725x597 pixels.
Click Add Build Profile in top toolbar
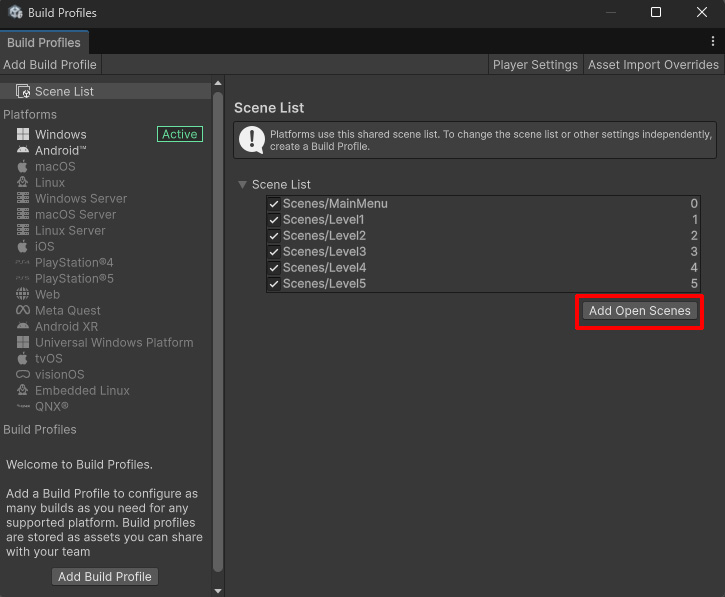(50, 65)
